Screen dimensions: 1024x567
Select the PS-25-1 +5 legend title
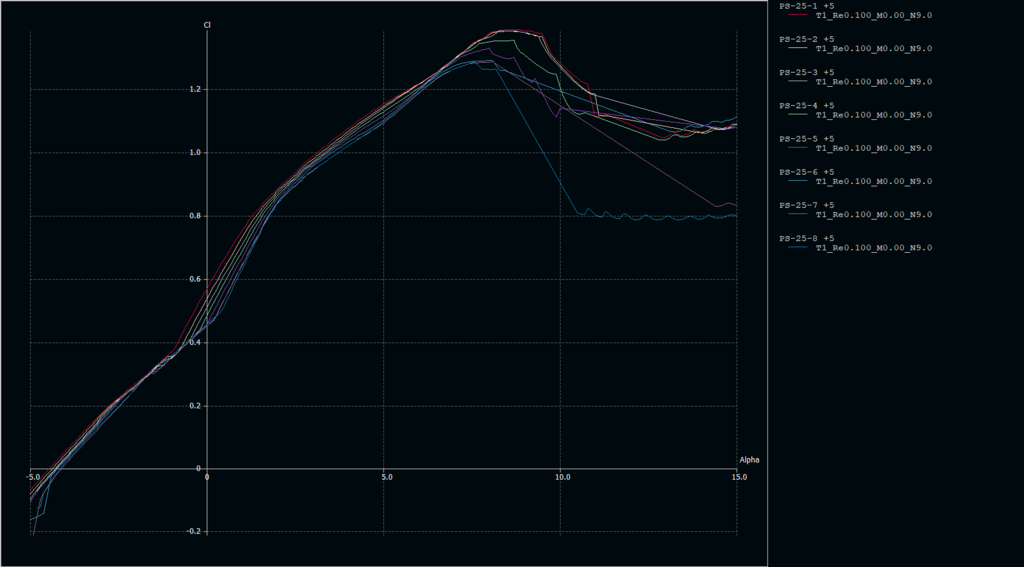coord(806,6)
